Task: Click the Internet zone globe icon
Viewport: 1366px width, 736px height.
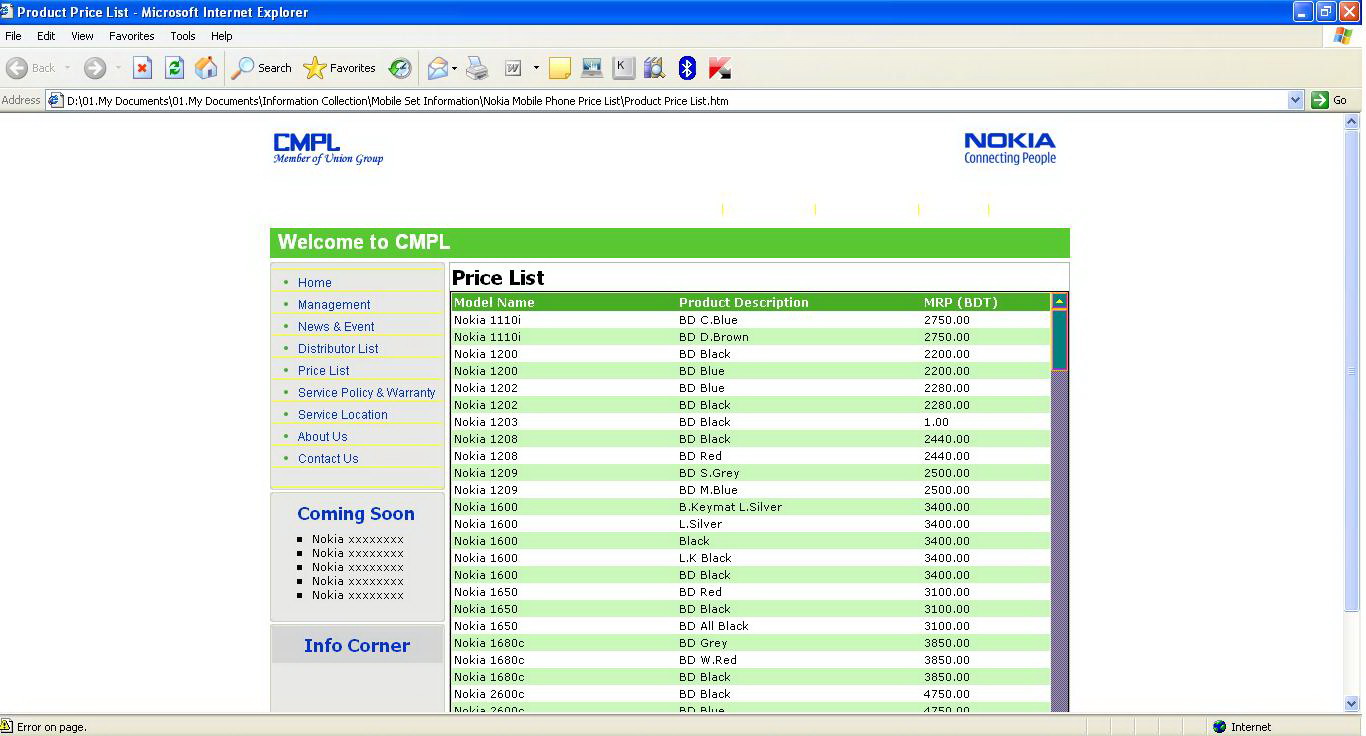Action: click(1219, 727)
